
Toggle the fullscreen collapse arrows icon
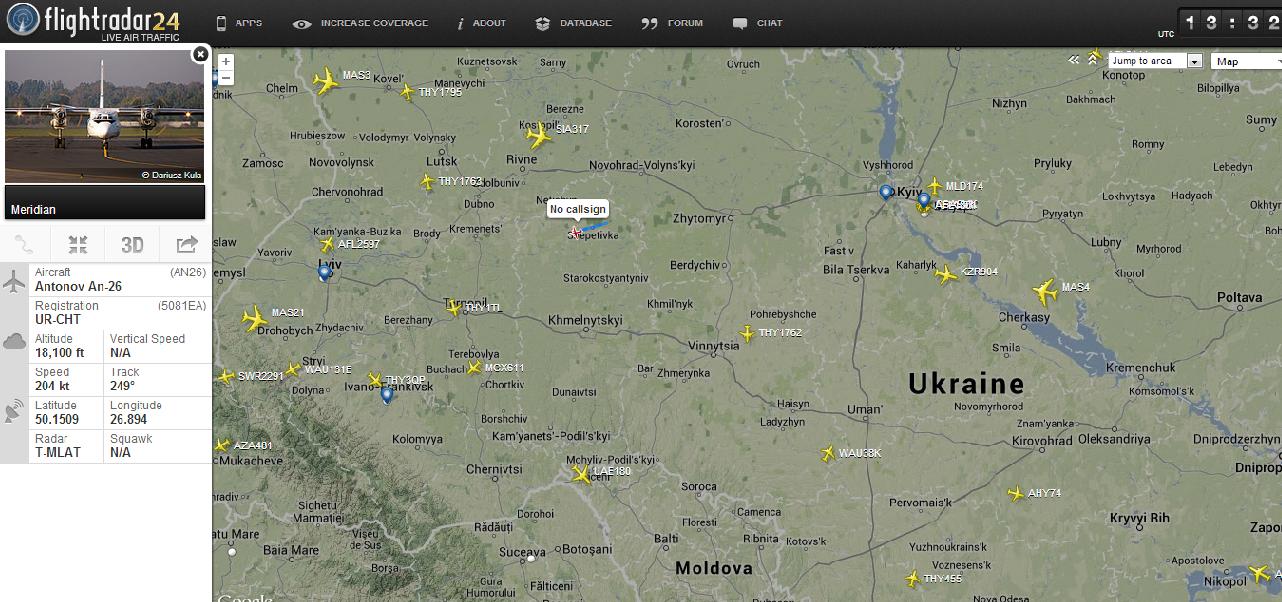click(78, 245)
